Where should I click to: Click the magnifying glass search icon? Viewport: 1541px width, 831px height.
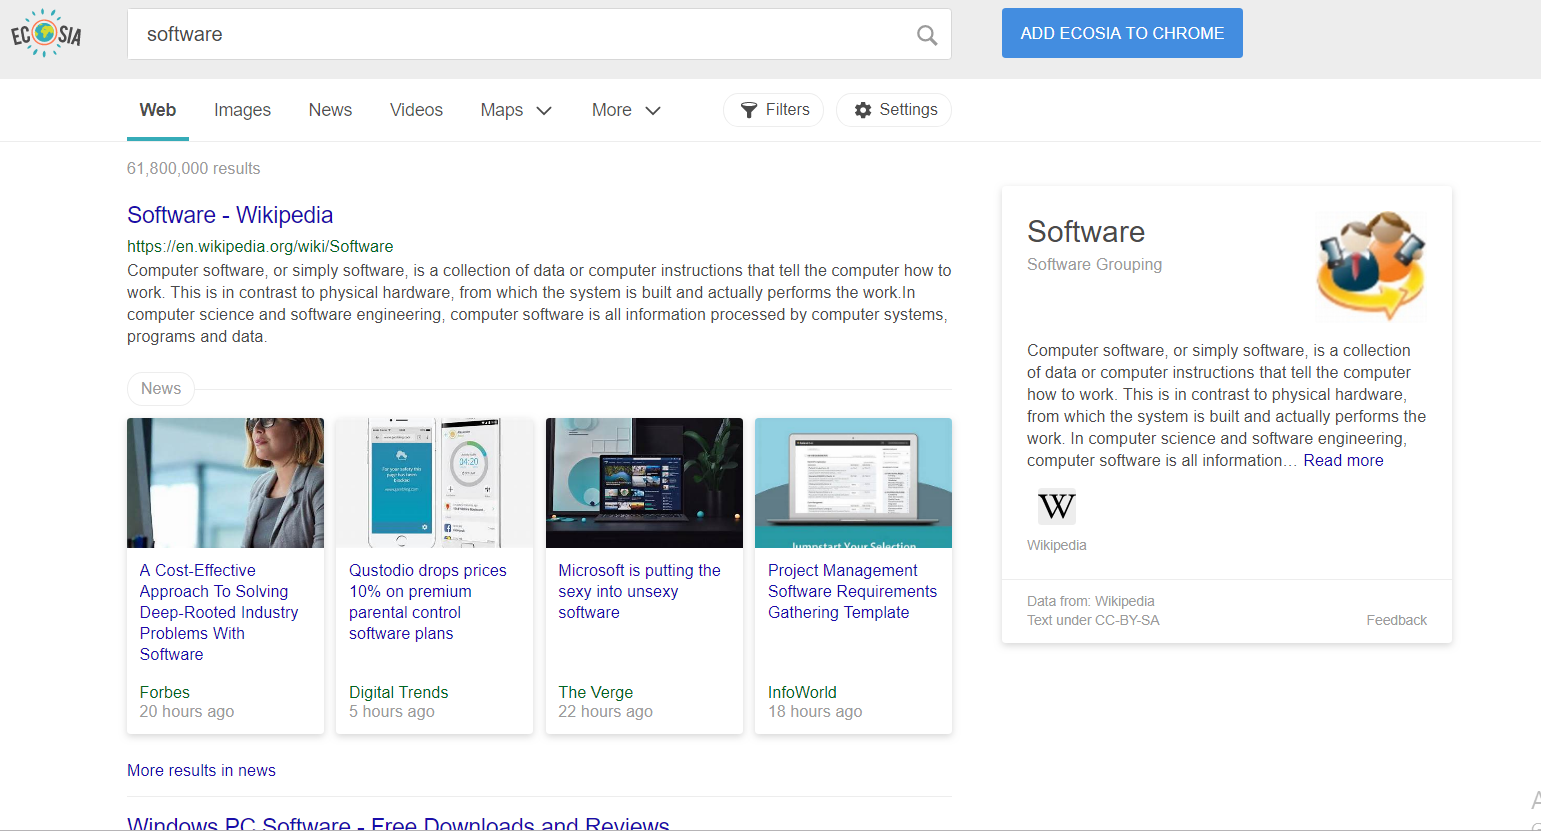927,35
